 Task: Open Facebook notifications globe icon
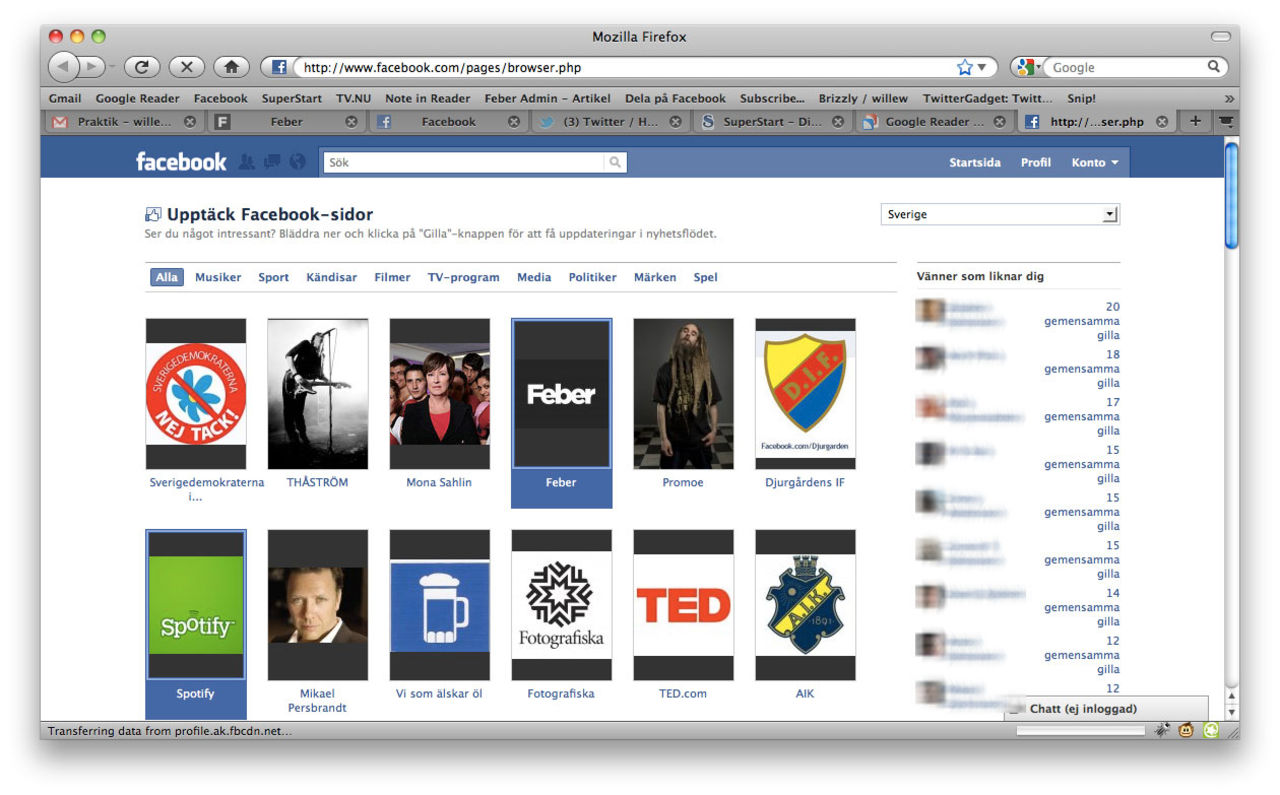click(x=297, y=162)
